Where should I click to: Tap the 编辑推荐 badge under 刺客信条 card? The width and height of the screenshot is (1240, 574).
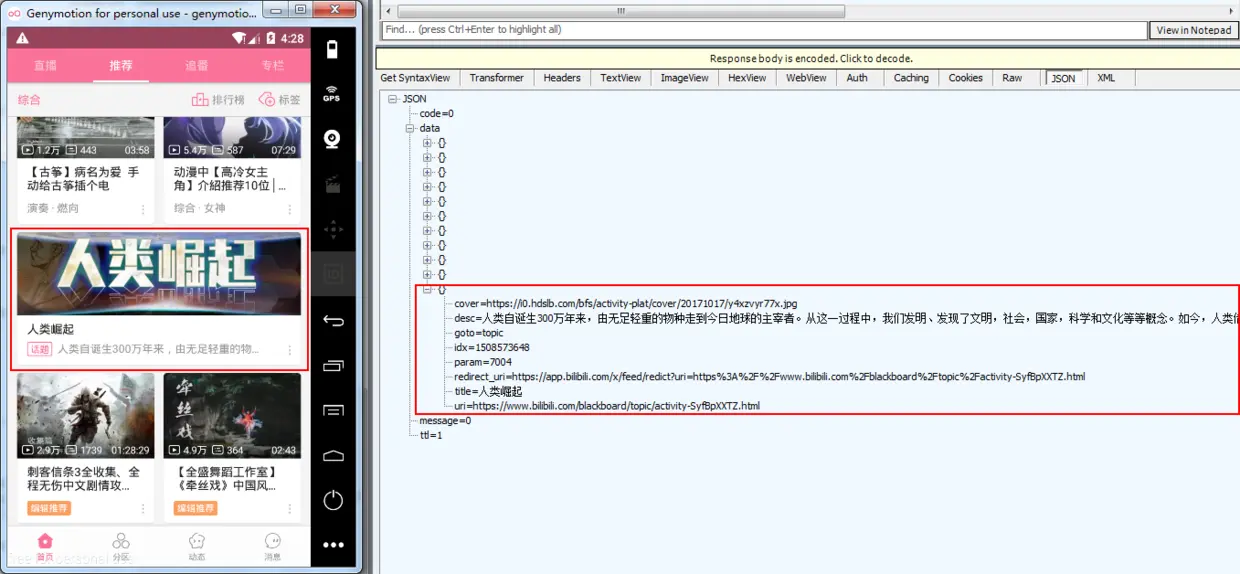49,509
